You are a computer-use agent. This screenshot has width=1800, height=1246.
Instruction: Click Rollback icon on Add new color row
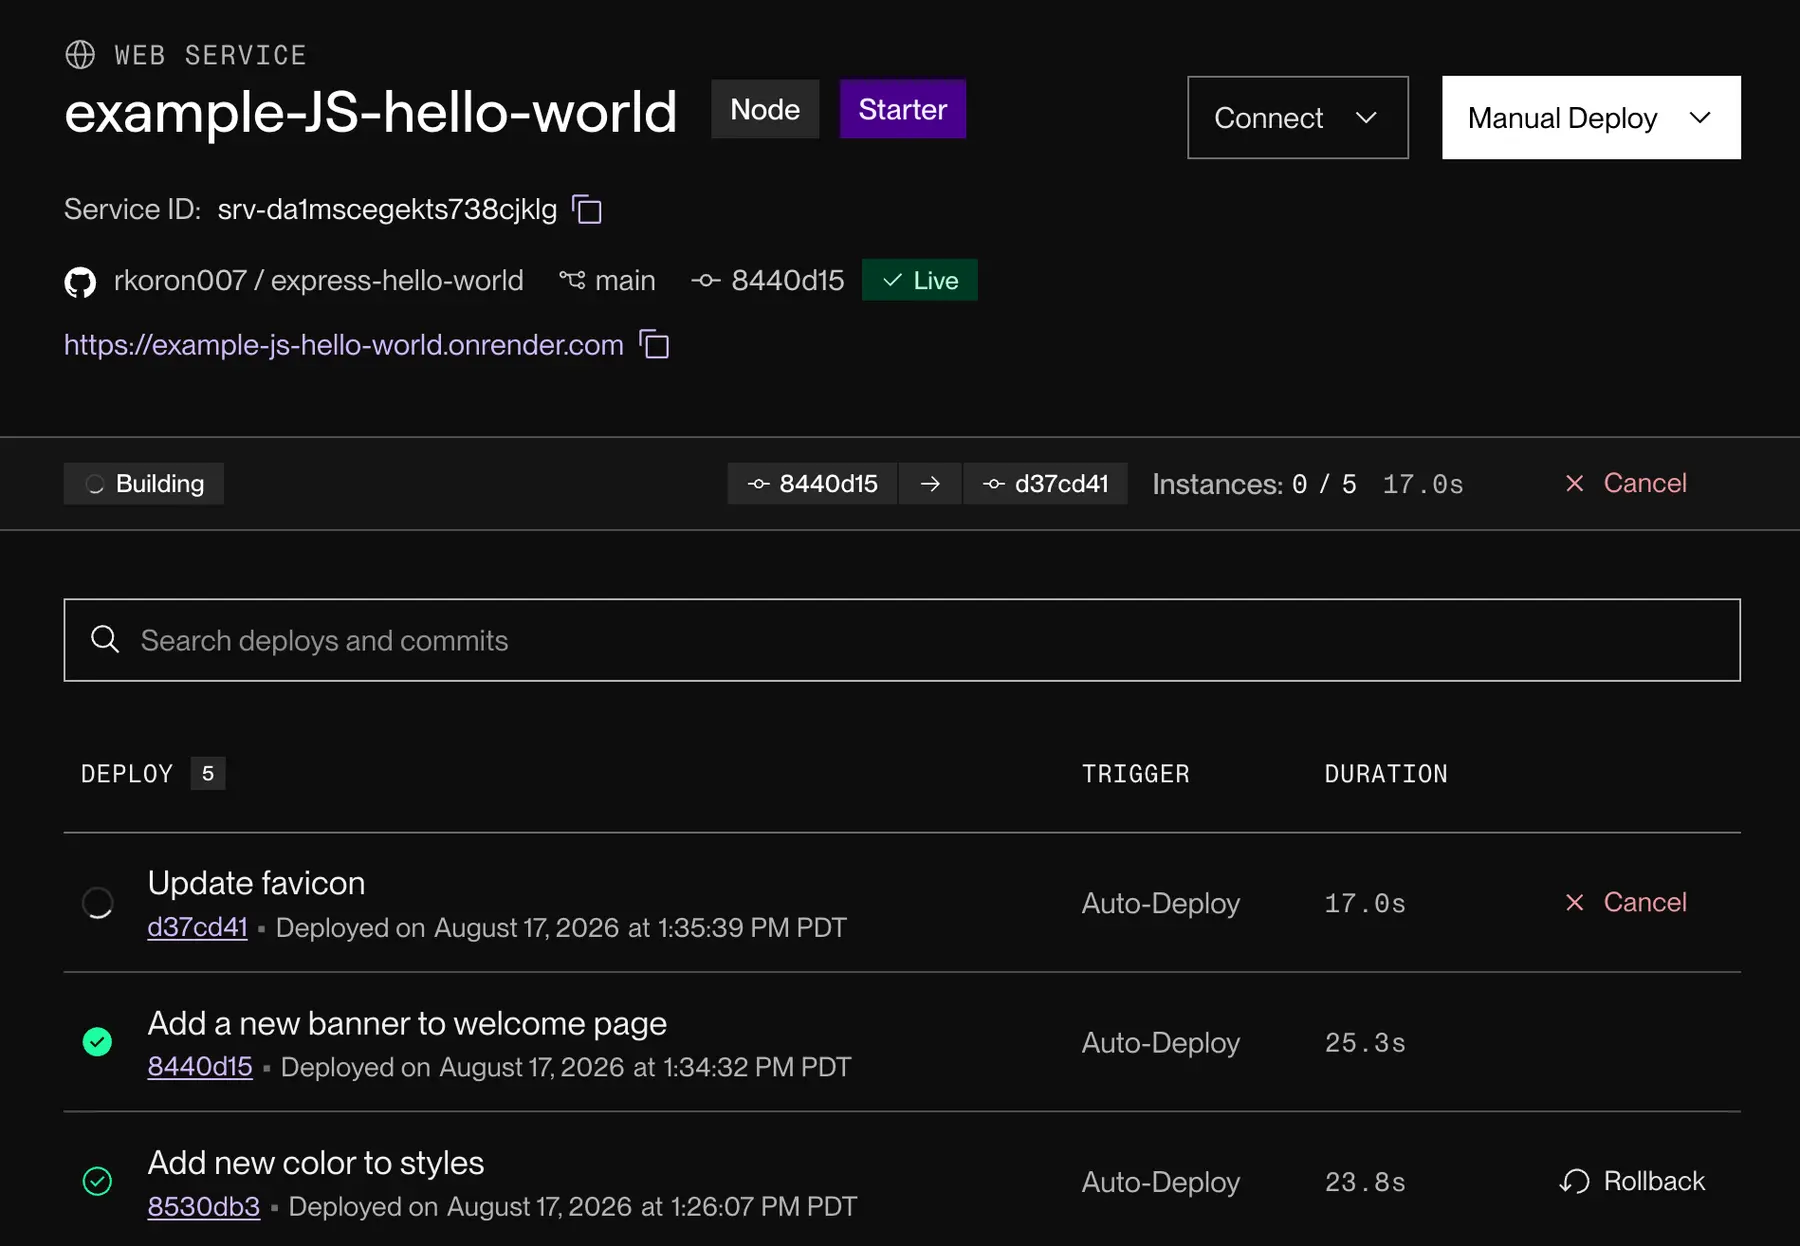coord(1574,1181)
